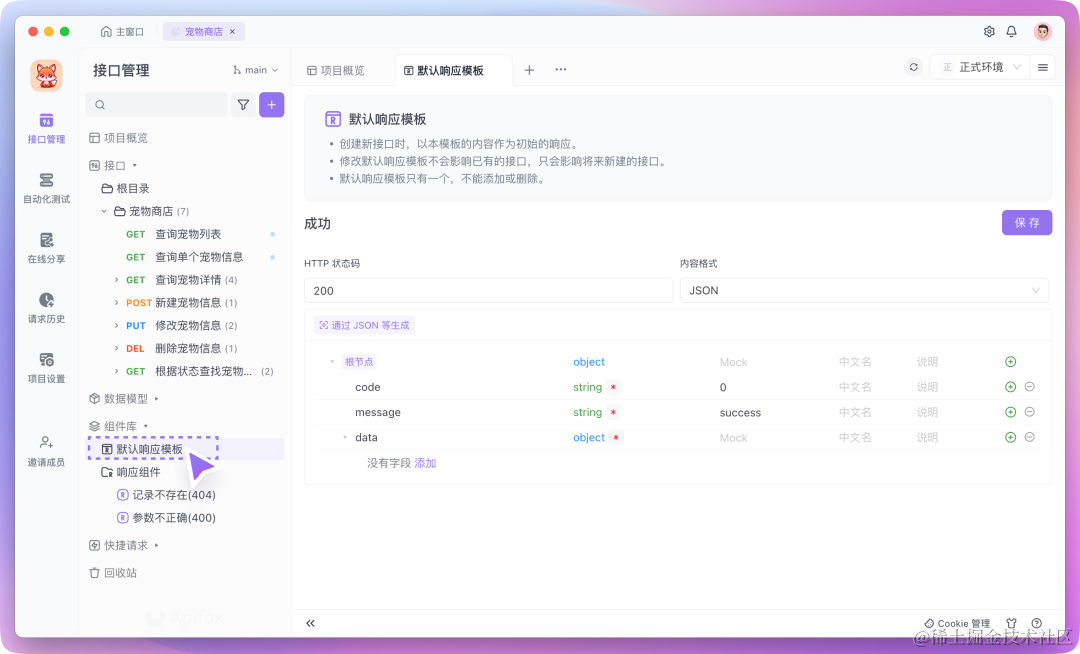Add field after message row
The image size is (1080, 654).
[x=1010, y=412]
